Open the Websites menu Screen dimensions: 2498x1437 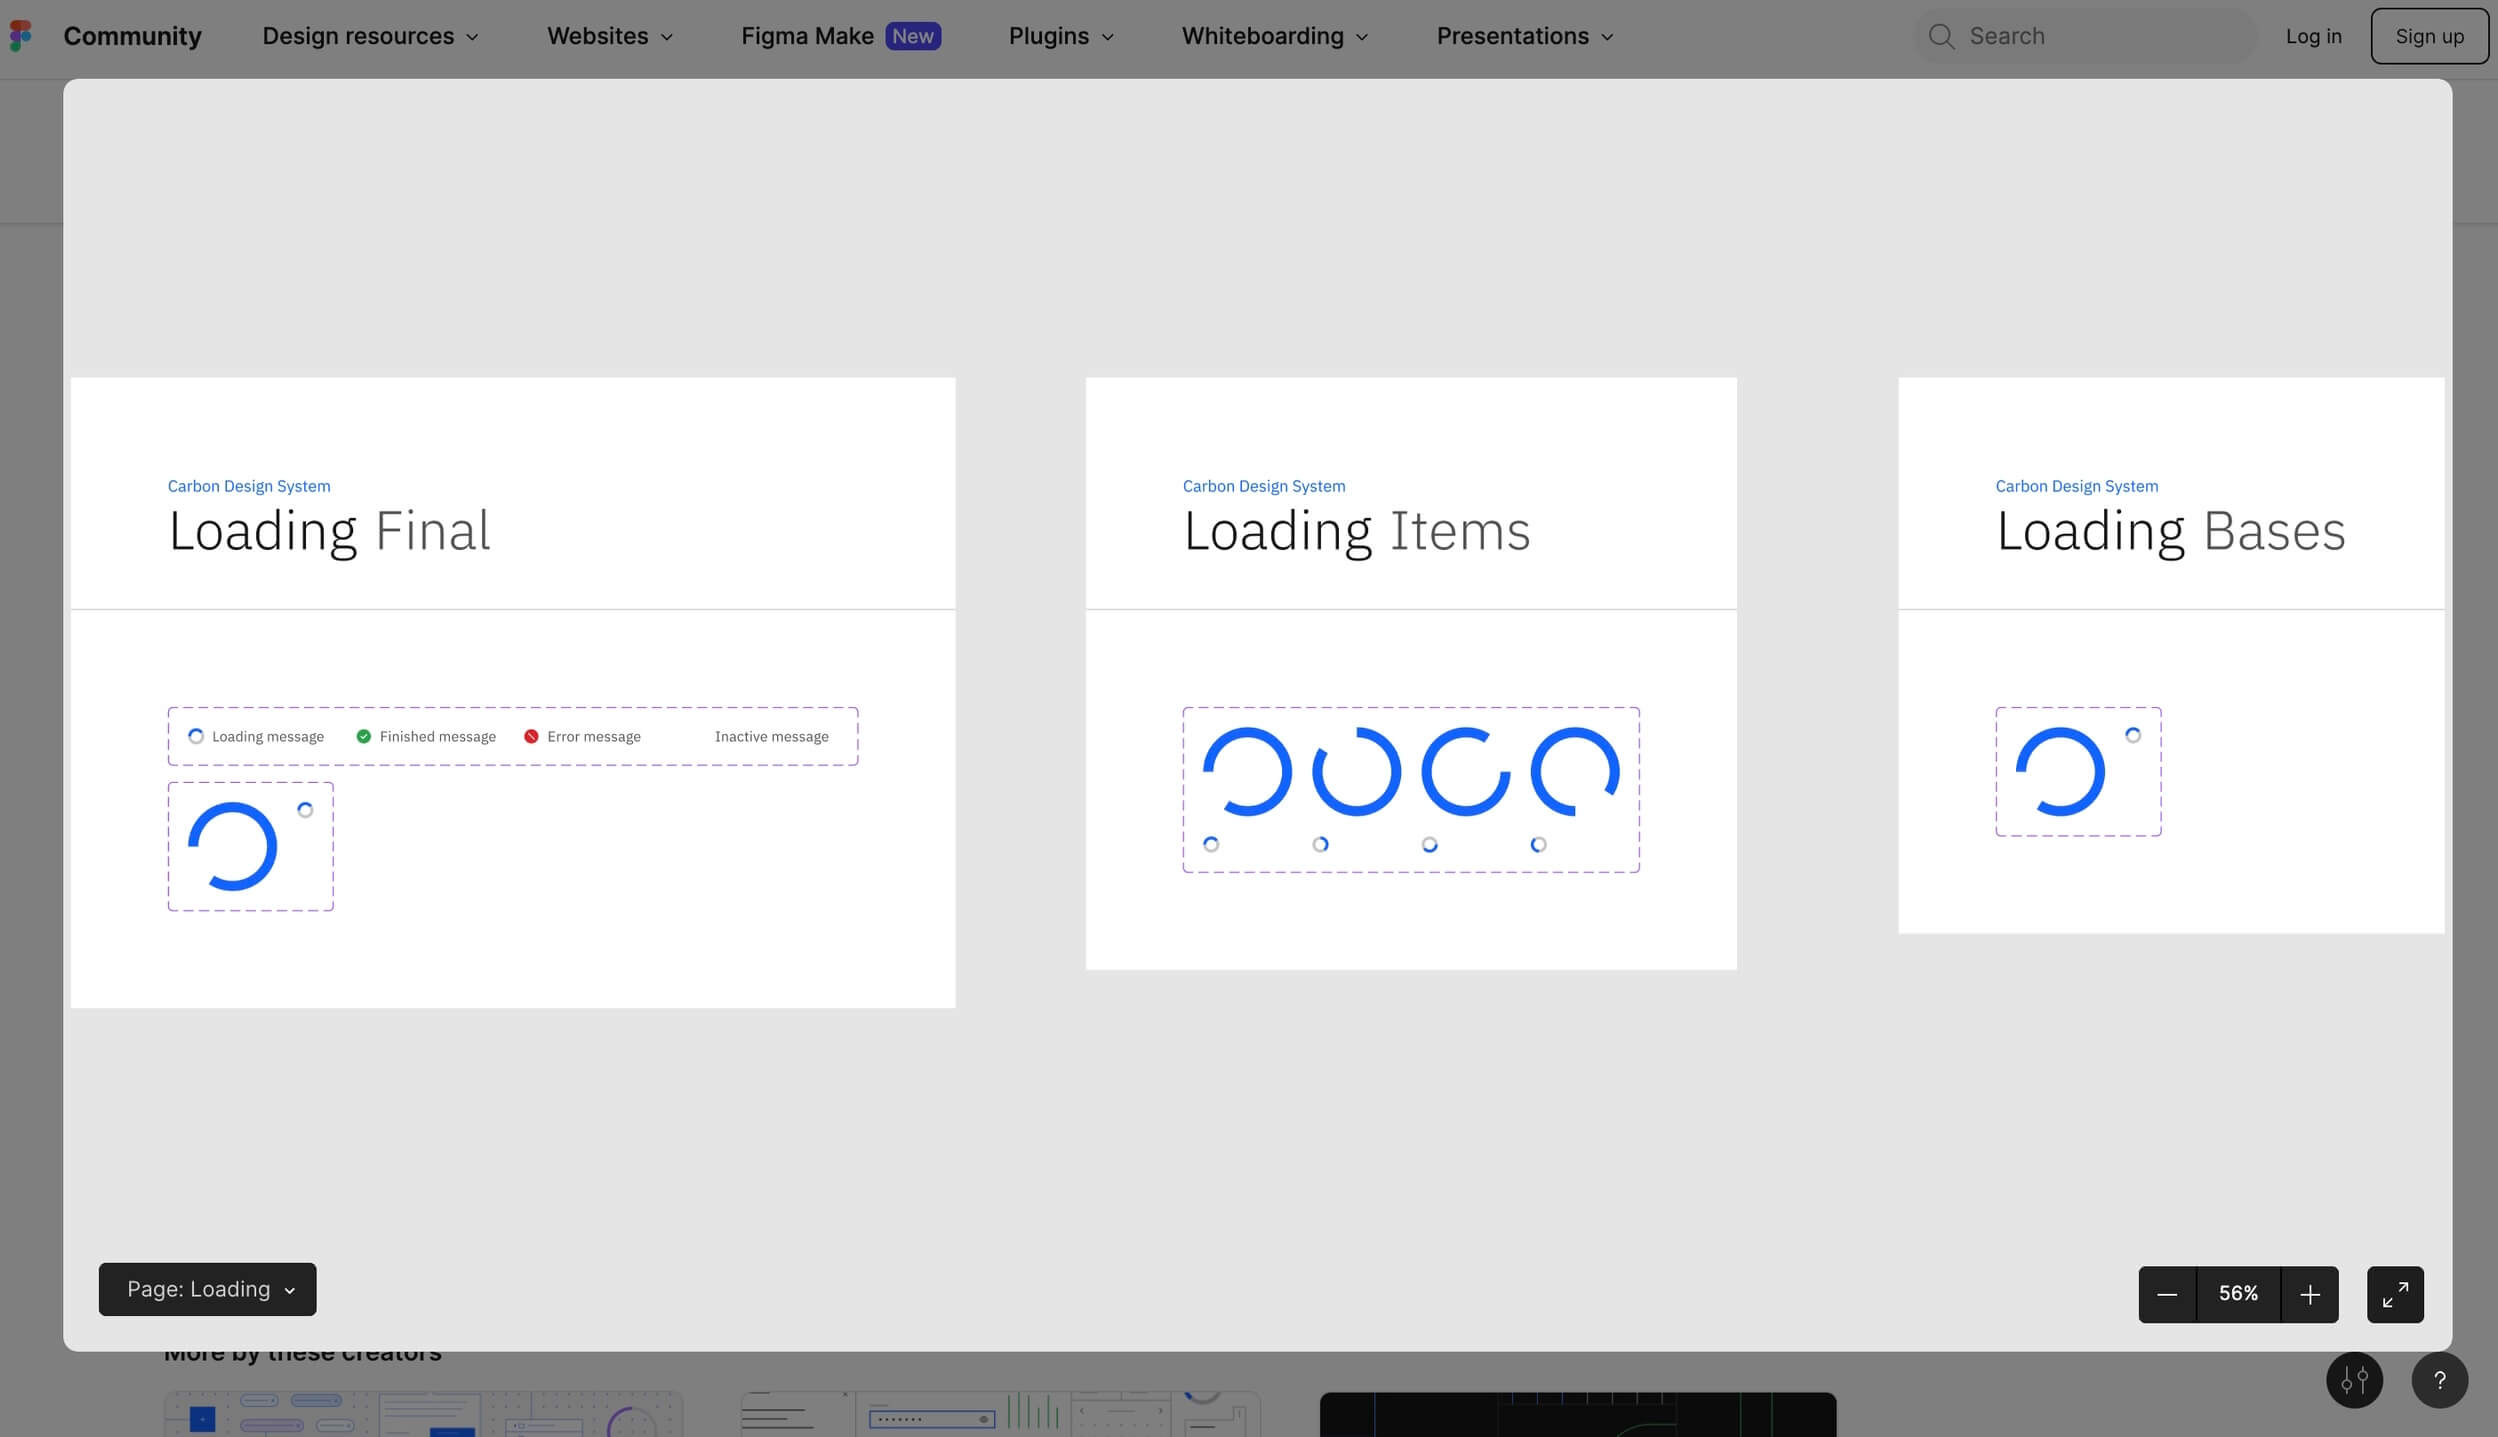pyautogui.click(x=609, y=36)
